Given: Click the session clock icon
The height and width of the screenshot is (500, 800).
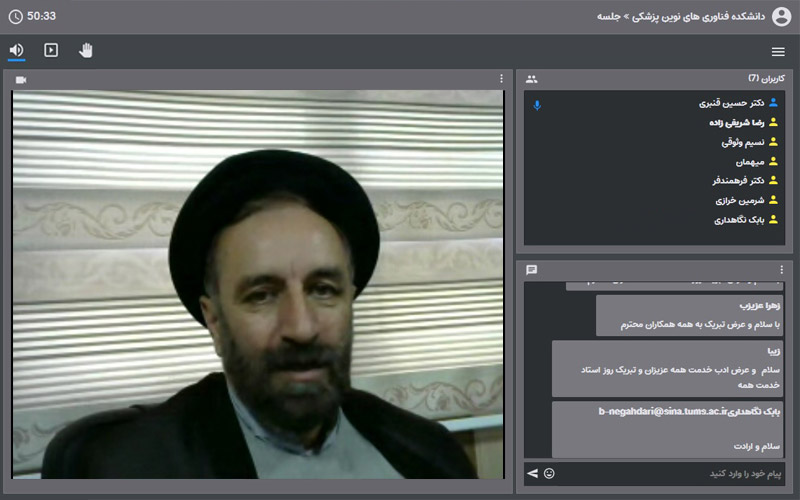Looking at the screenshot, I should (x=16, y=17).
